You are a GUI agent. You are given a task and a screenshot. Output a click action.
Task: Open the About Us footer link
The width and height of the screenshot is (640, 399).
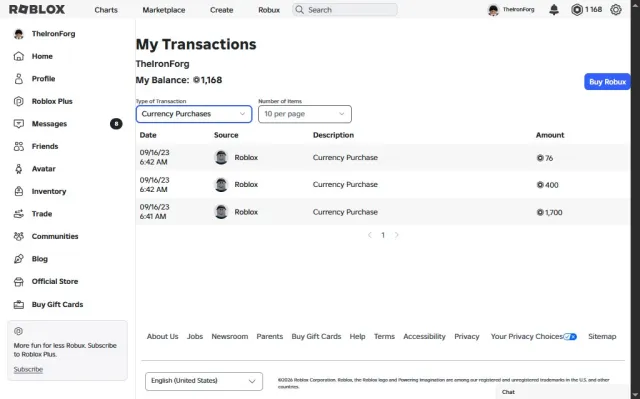click(x=162, y=337)
